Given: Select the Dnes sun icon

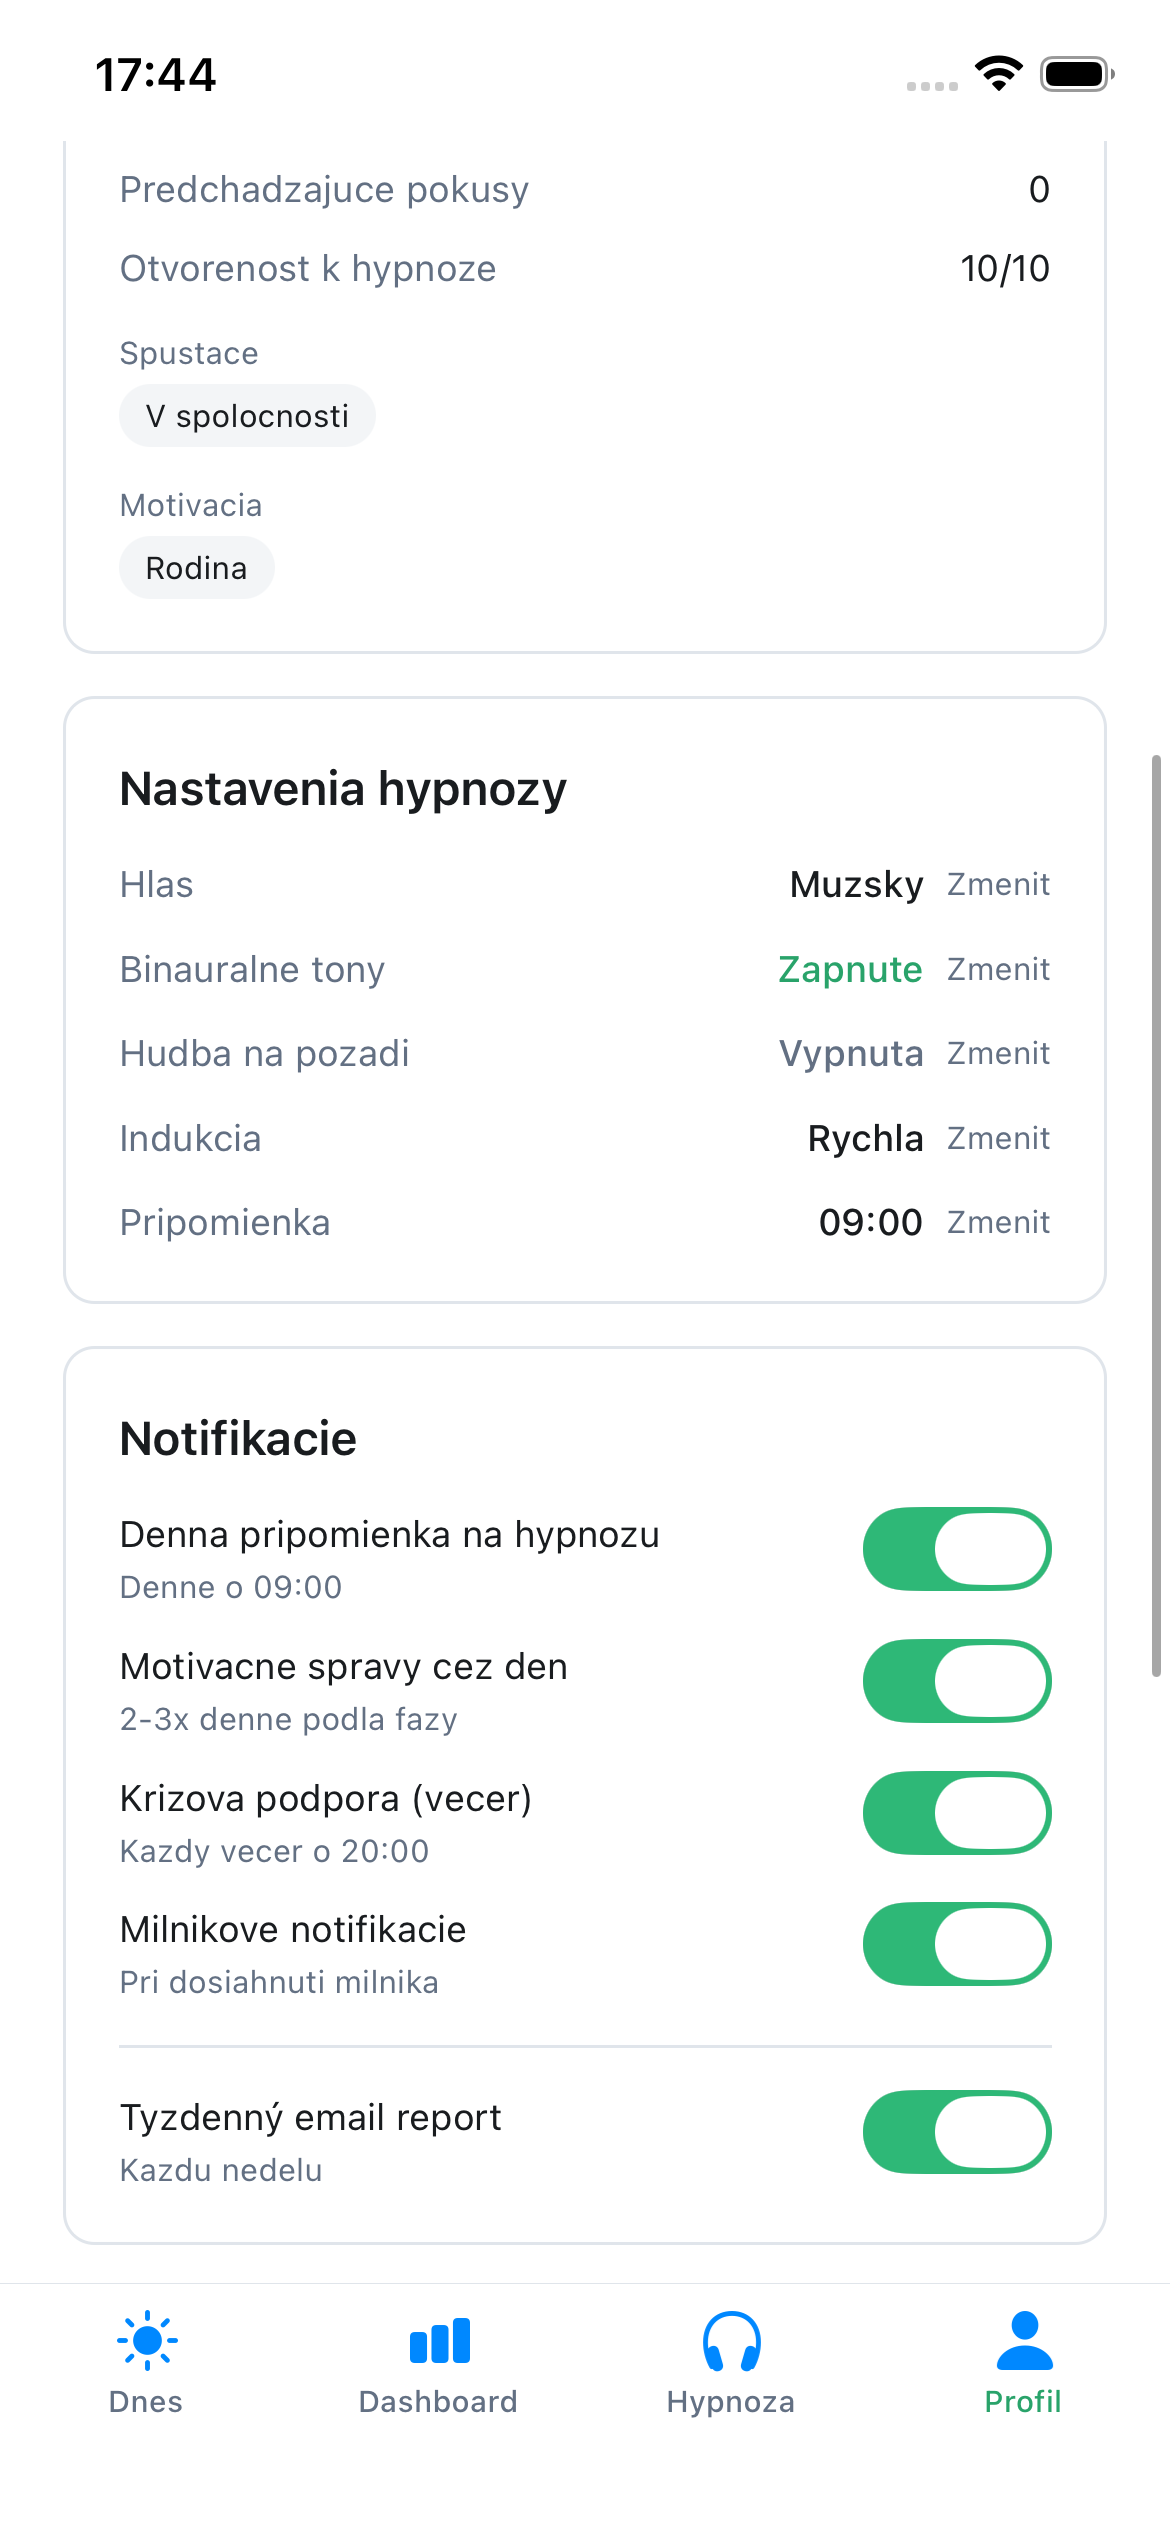Looking at the screenshot, I should [x=147, y=2340].
